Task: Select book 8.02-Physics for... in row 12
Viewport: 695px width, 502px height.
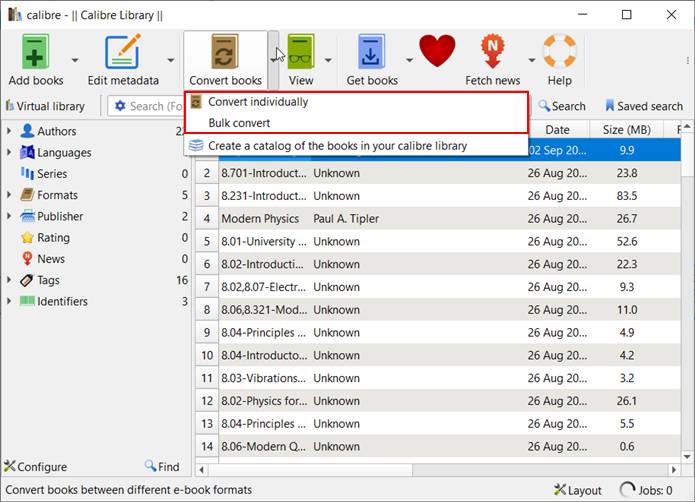Action: coord(263,401)
